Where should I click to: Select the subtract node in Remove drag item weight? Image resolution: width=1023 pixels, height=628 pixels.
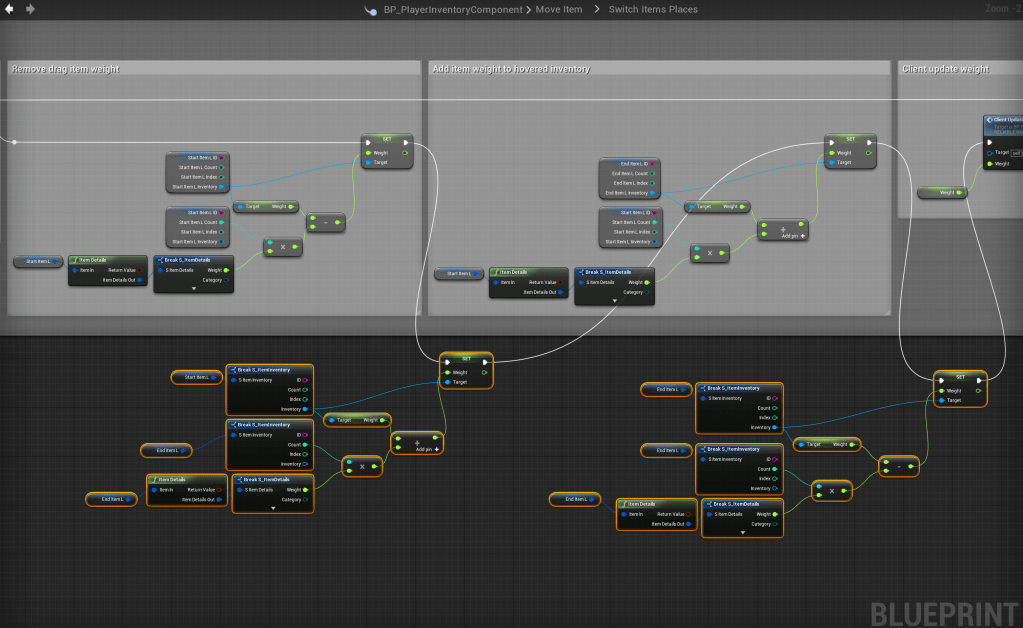pos(325,223)
